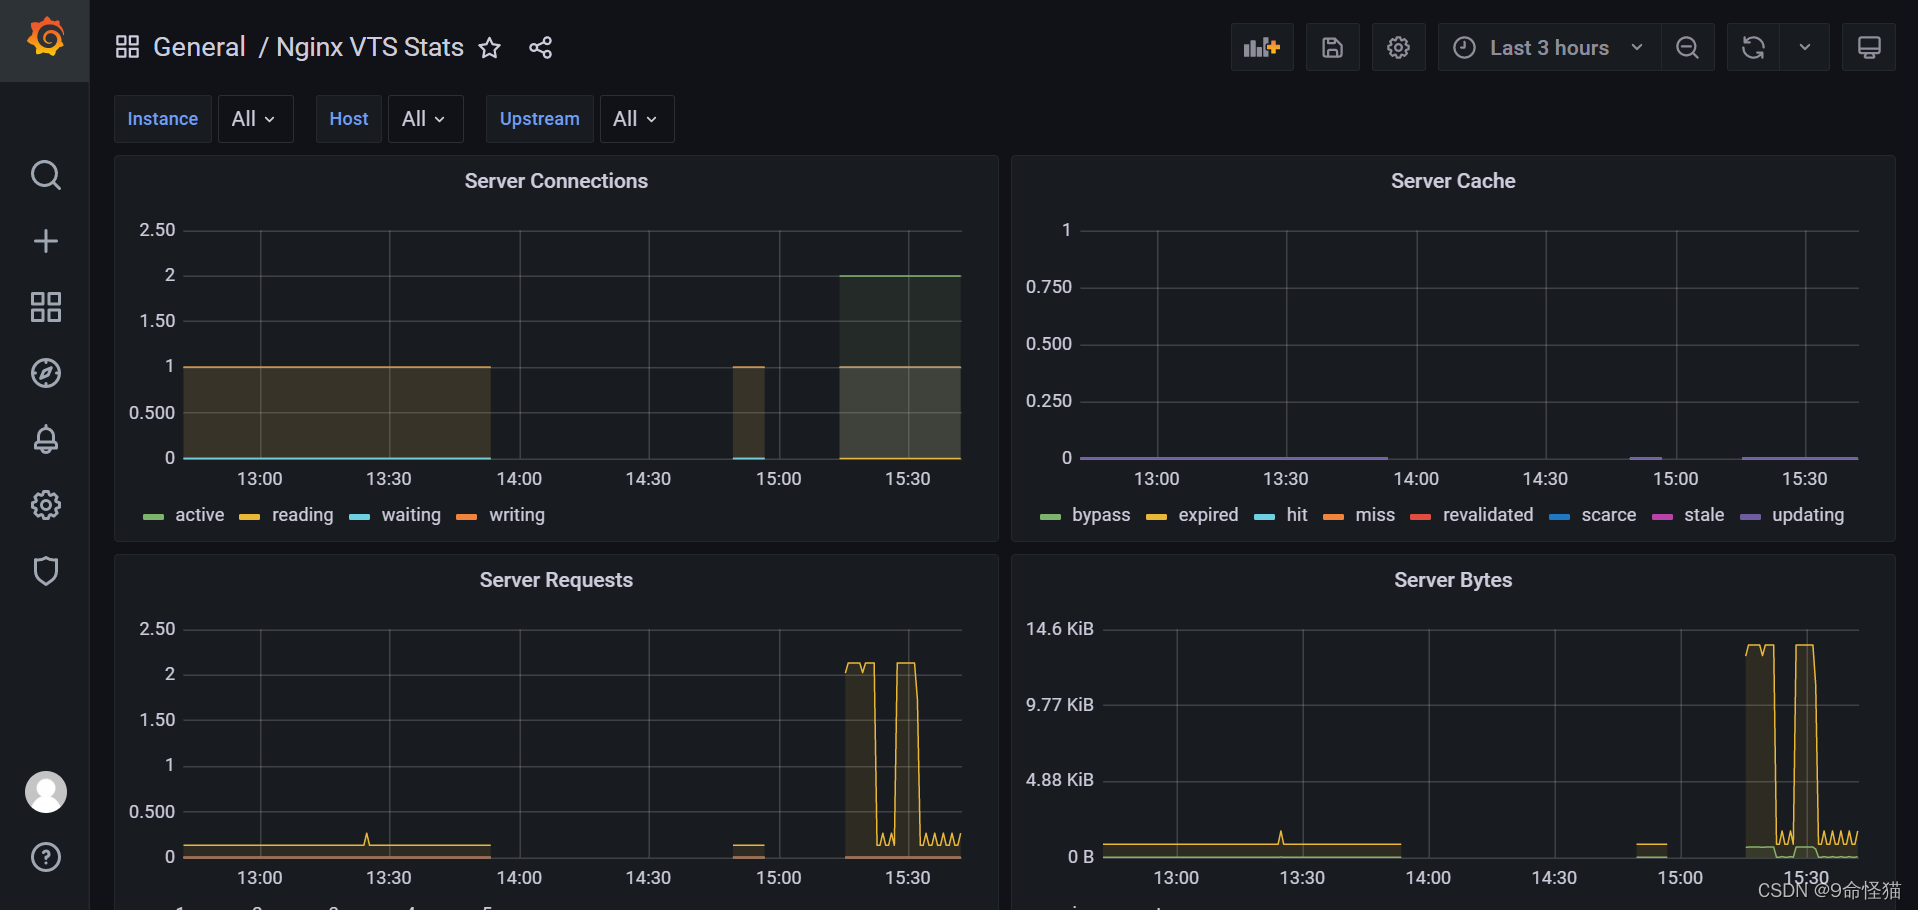Viewport: 1918px width, 910px height.
Task: Toggle the hit series in Cache legend
Action: coord(1297,515)
